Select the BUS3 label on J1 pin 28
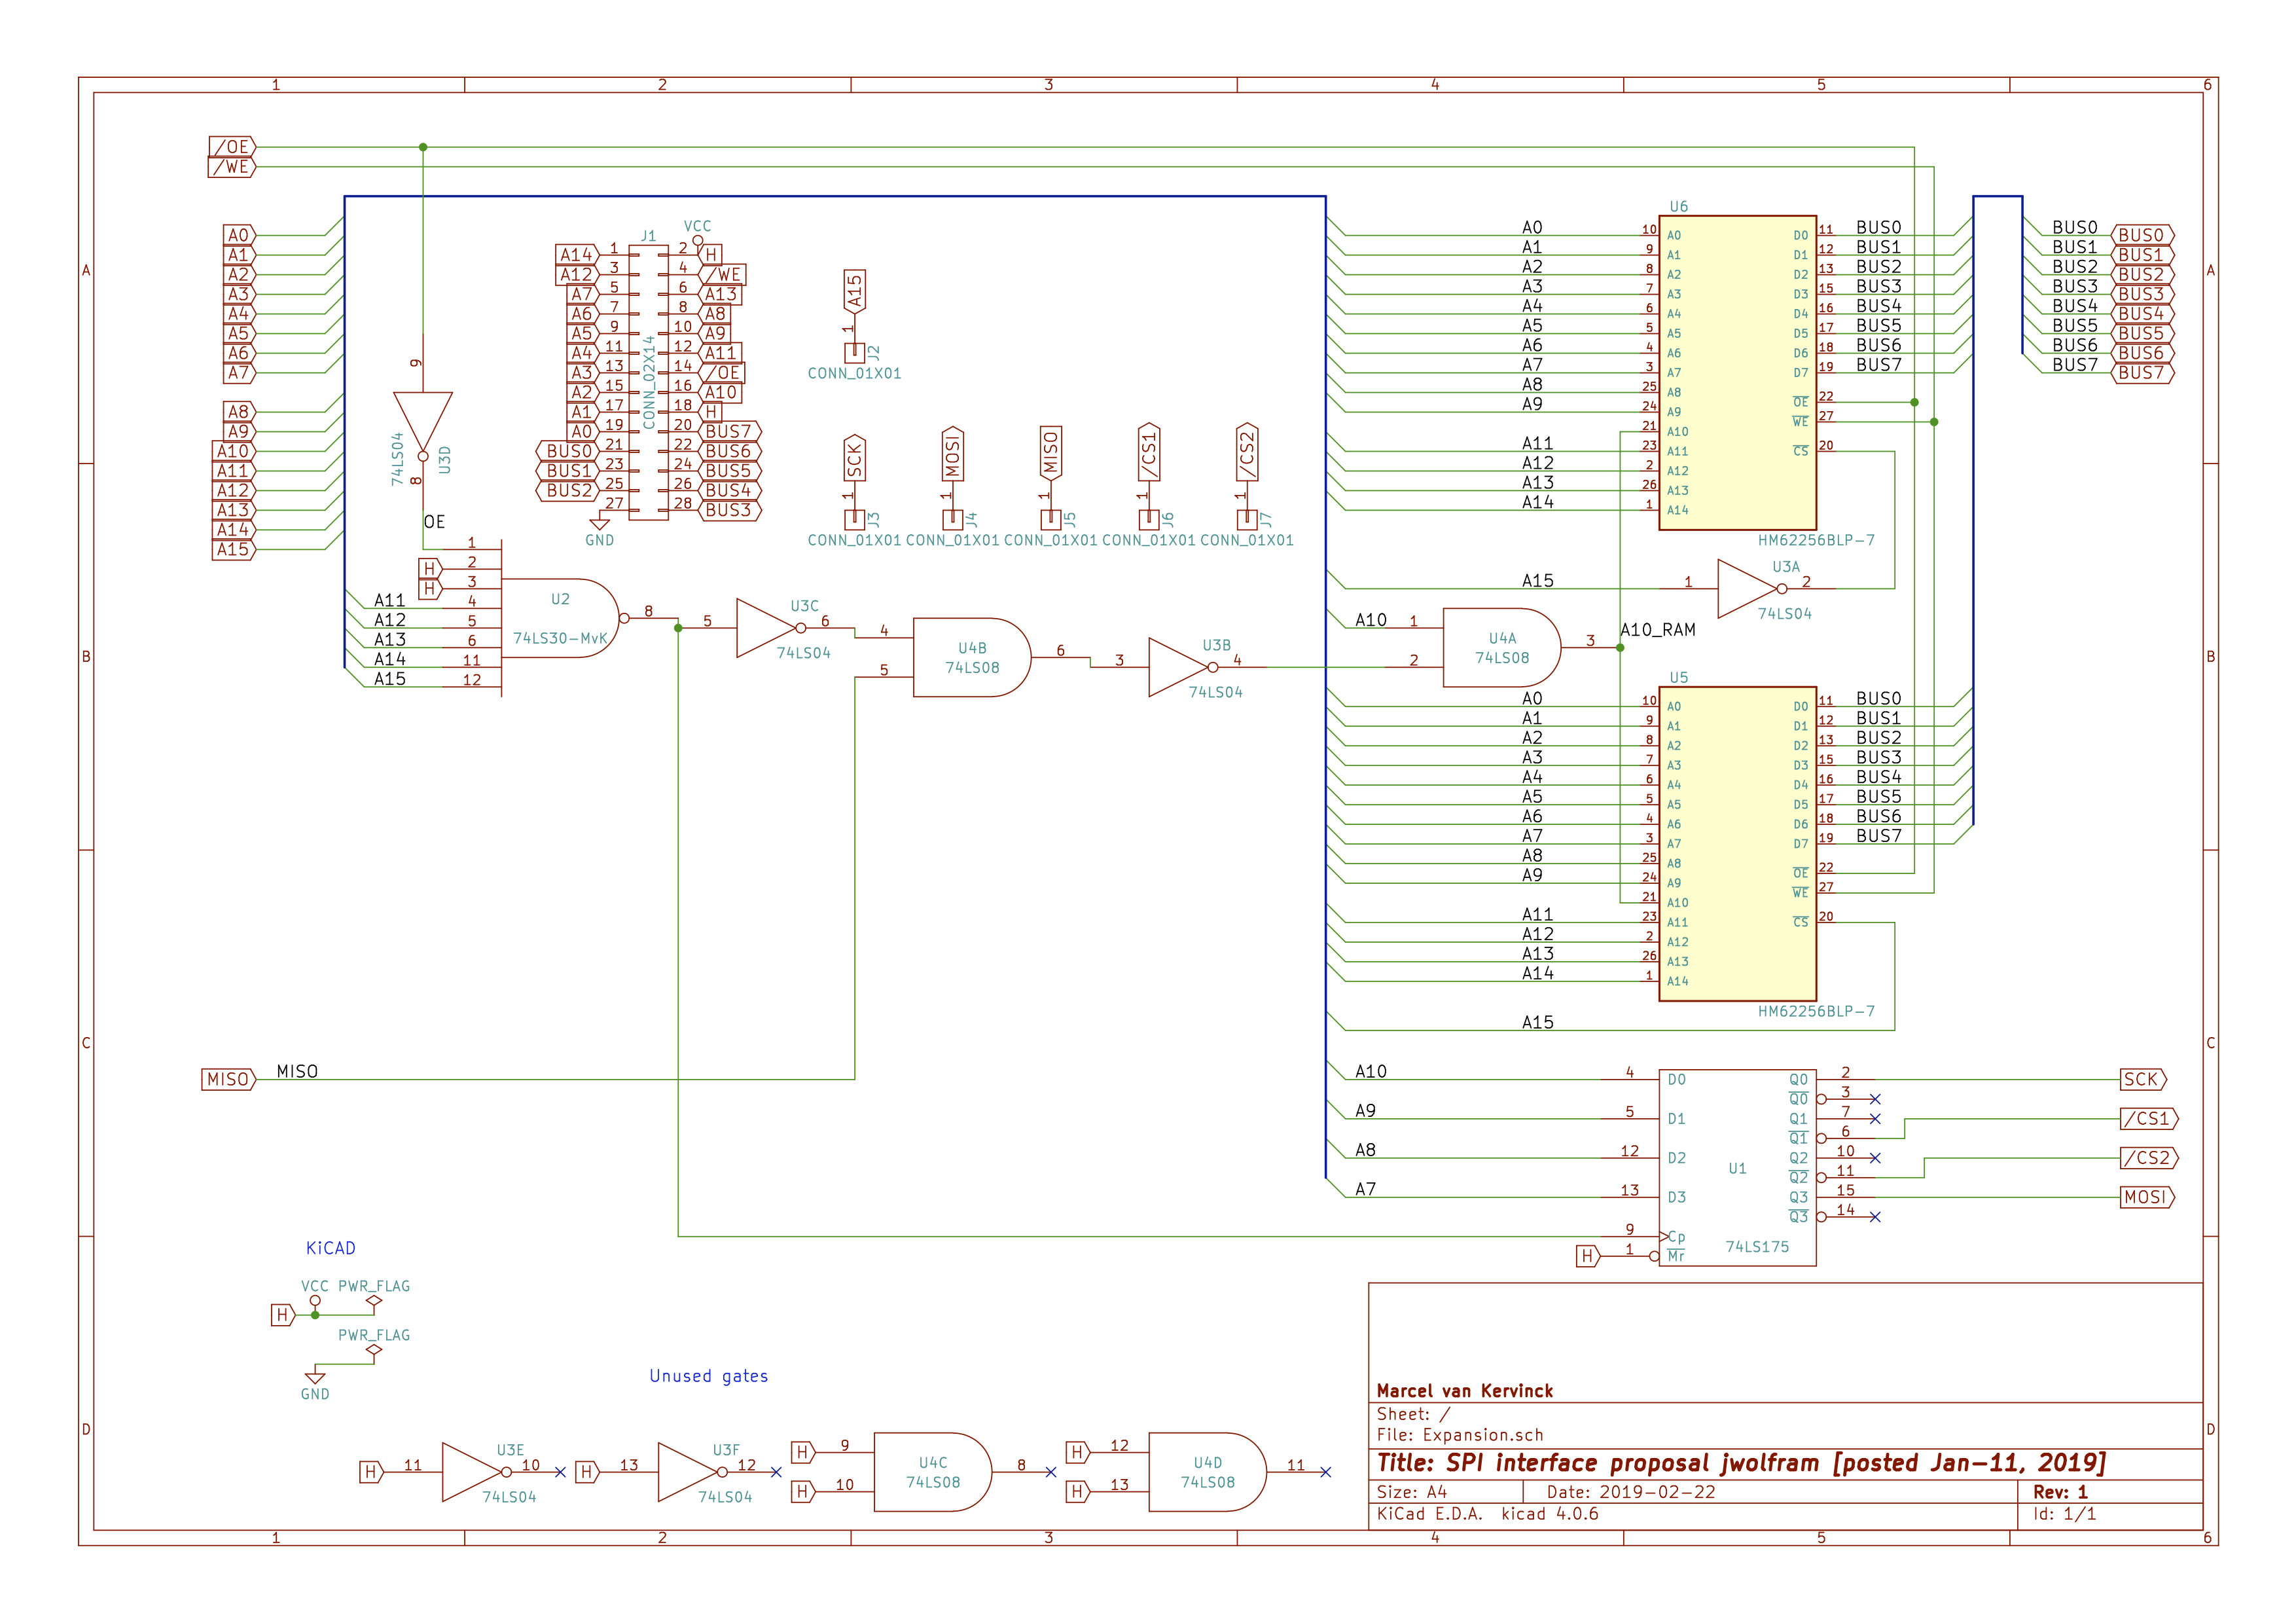 tap(730, 510)
